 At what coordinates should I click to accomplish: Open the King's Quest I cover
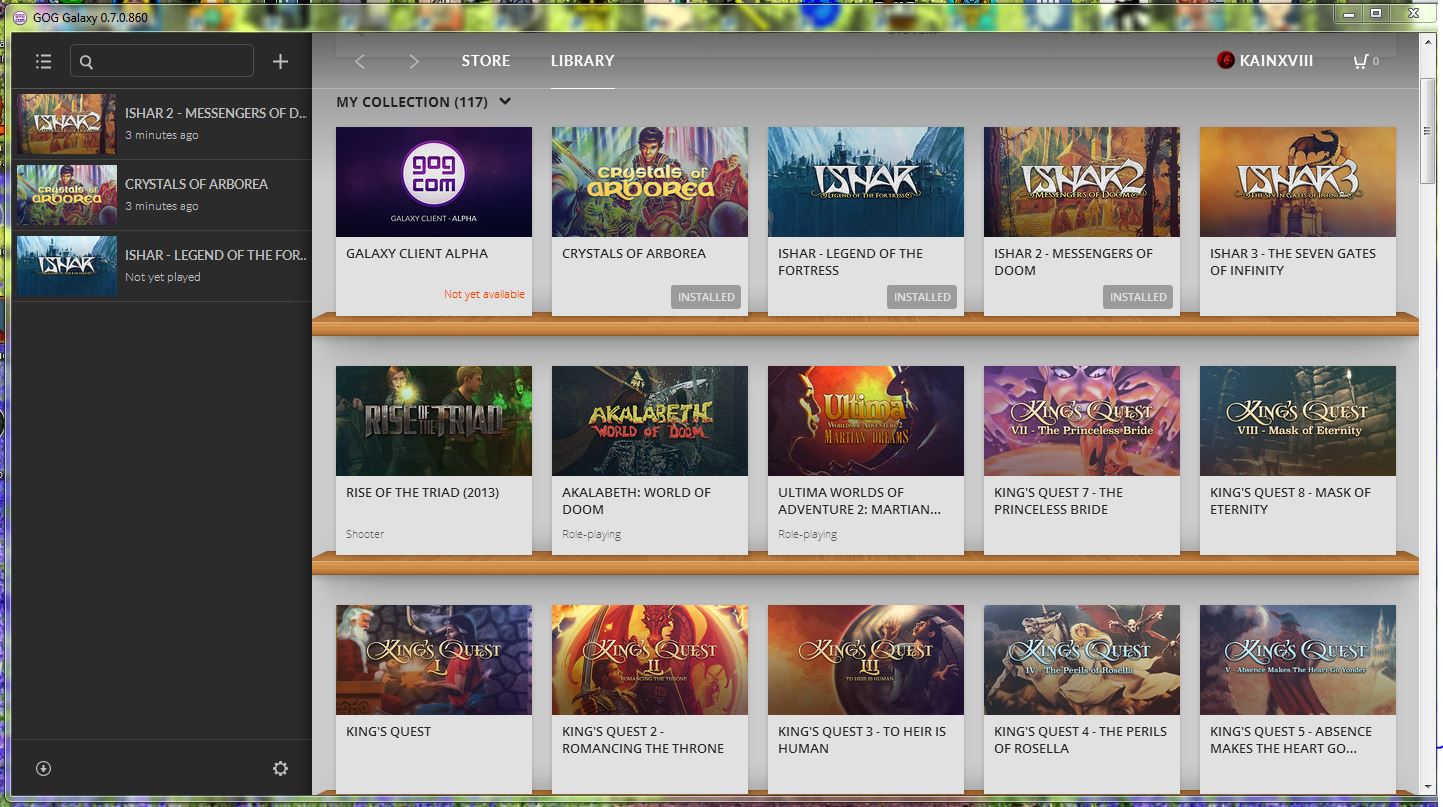434,660
